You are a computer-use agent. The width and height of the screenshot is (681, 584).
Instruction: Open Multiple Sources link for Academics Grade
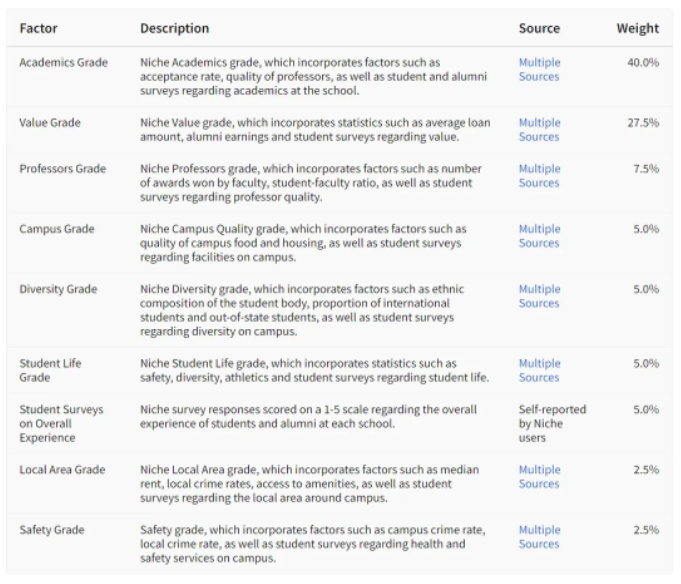pyautogui.click(x=539, y=69)
